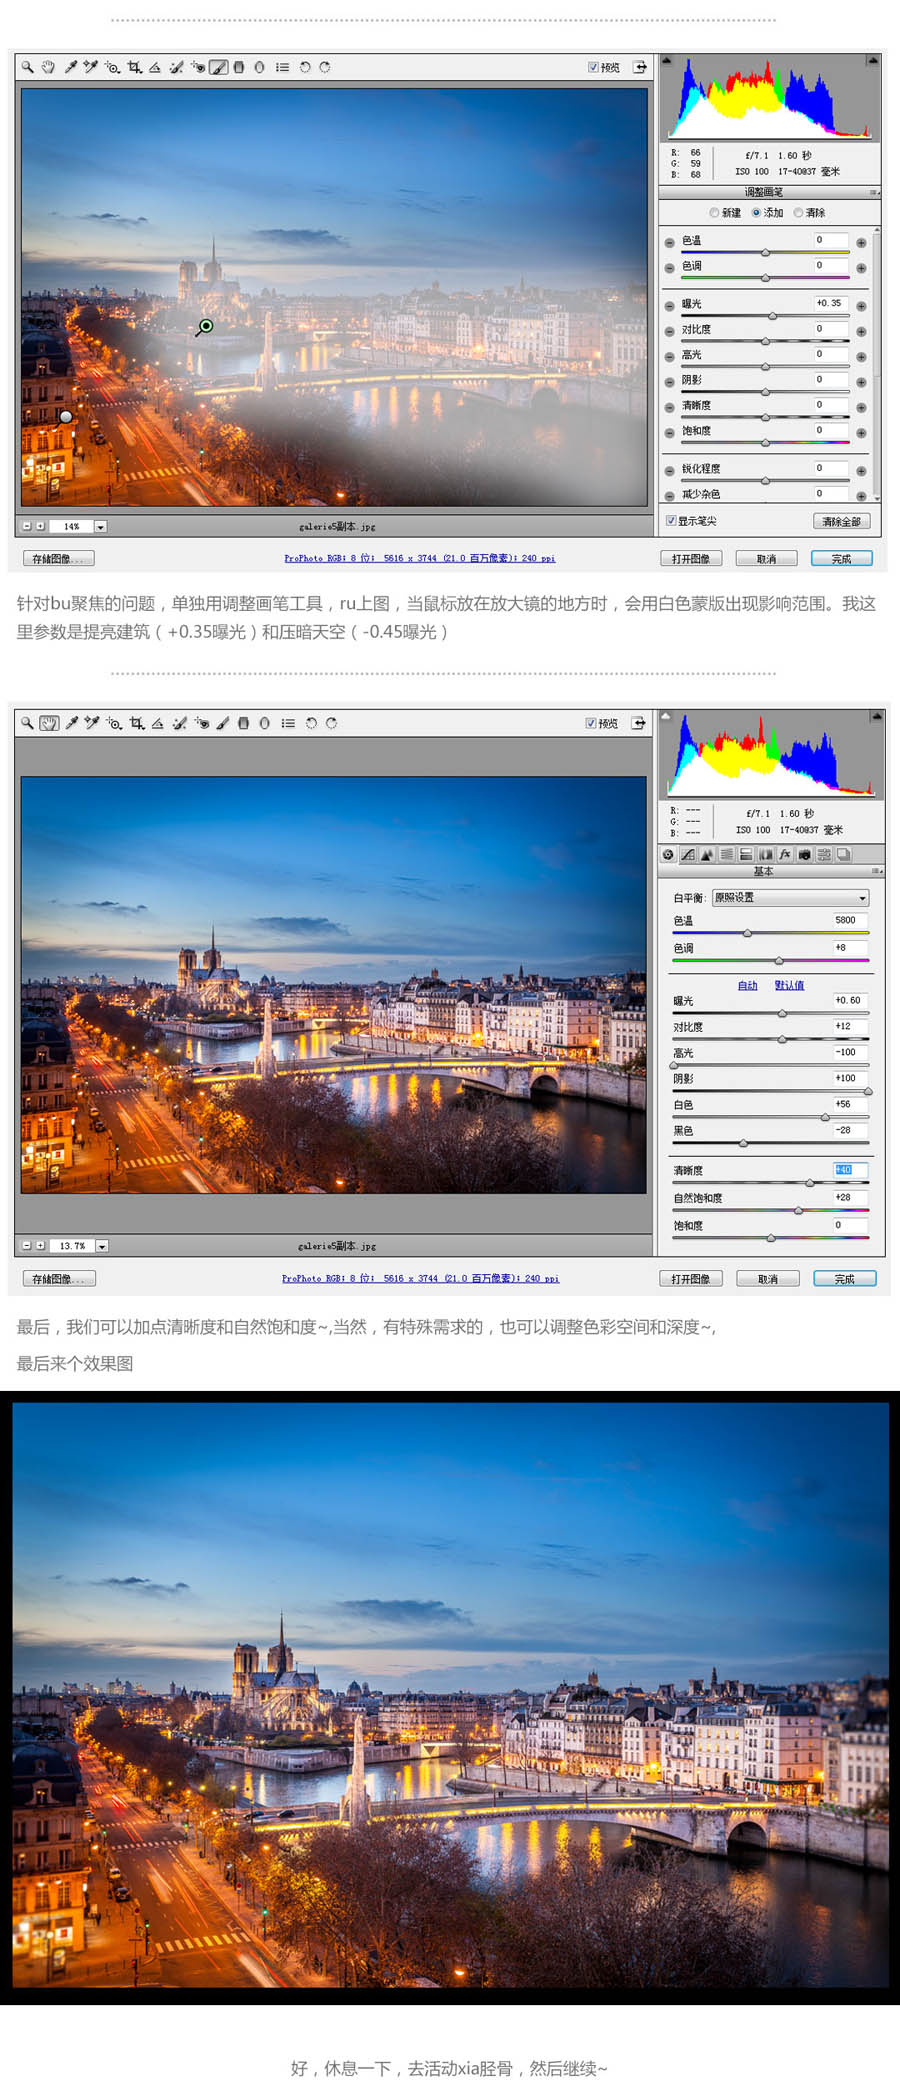
Task: Open zoom level dropdown showing 13.7%
Action: click(x=102, y=1246)
